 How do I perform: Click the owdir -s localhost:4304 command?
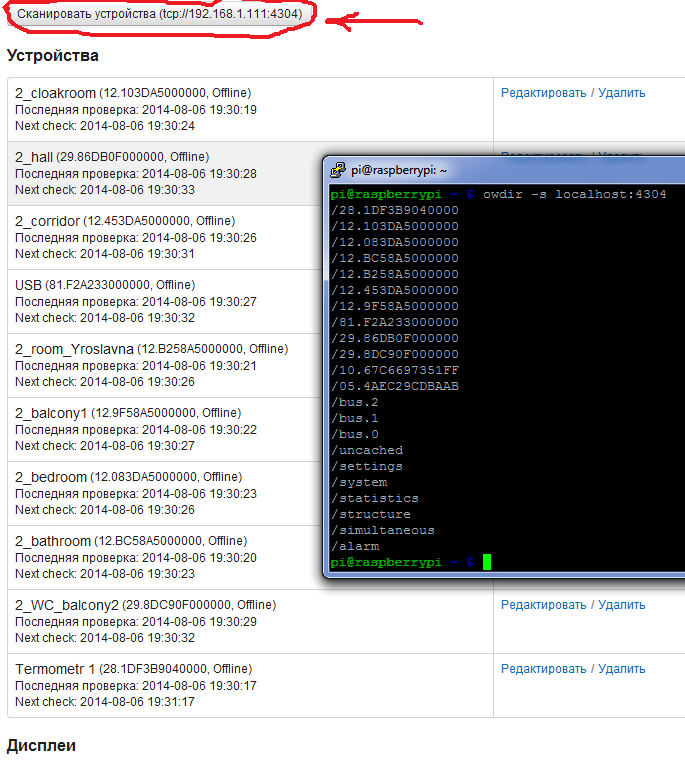tap(575, 194)
